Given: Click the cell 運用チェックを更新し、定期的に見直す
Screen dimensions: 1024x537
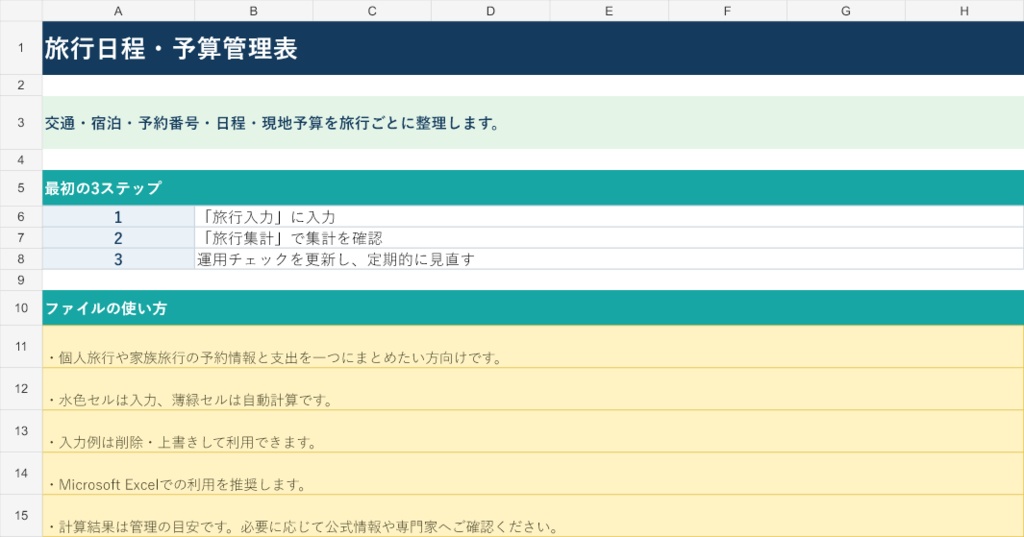Looking at the screenshot, I should coord(609,259).
